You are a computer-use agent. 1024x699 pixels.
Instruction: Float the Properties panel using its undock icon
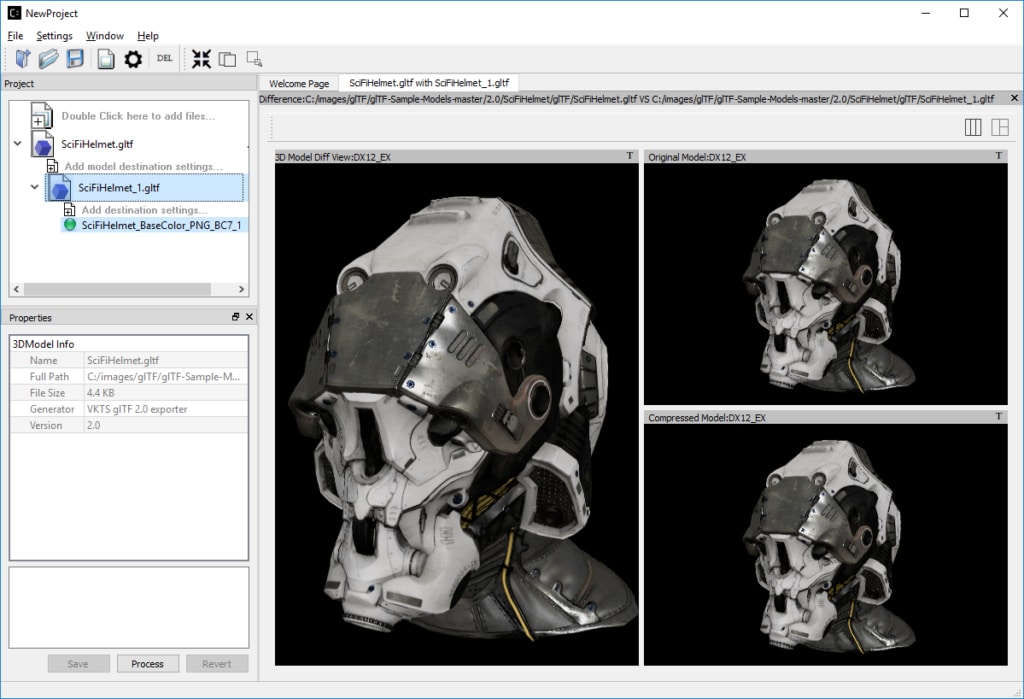pos(236,317)
